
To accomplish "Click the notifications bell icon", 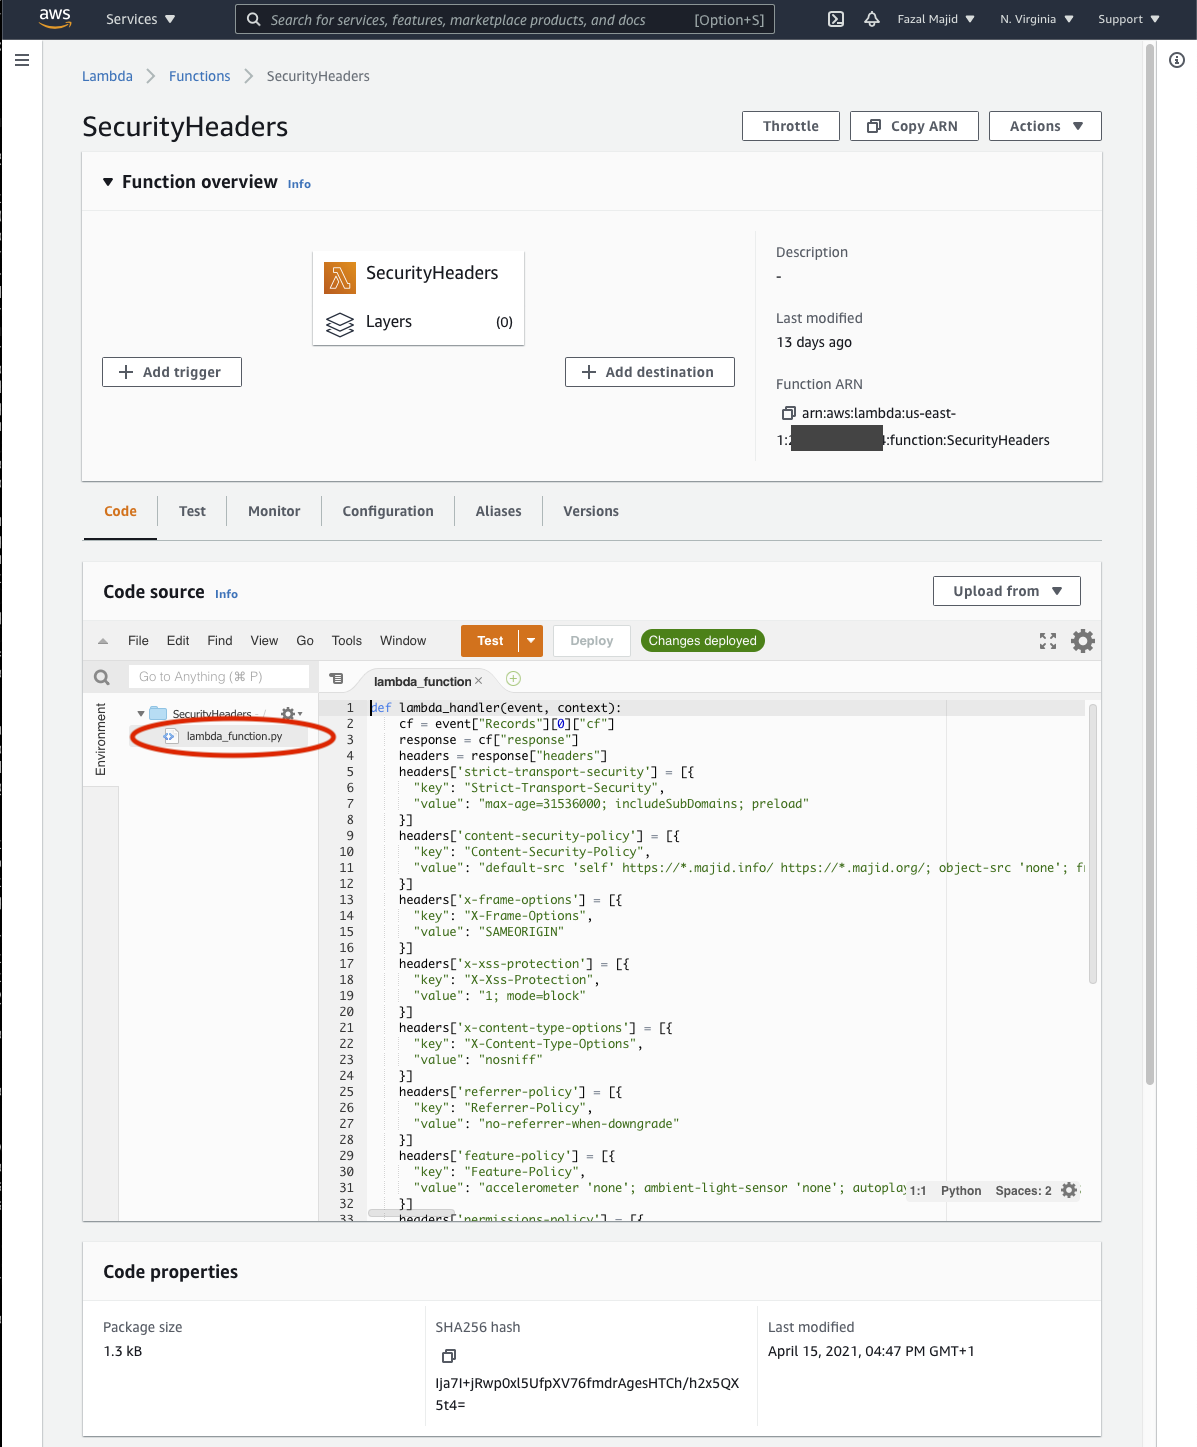I will click(872, 19).
